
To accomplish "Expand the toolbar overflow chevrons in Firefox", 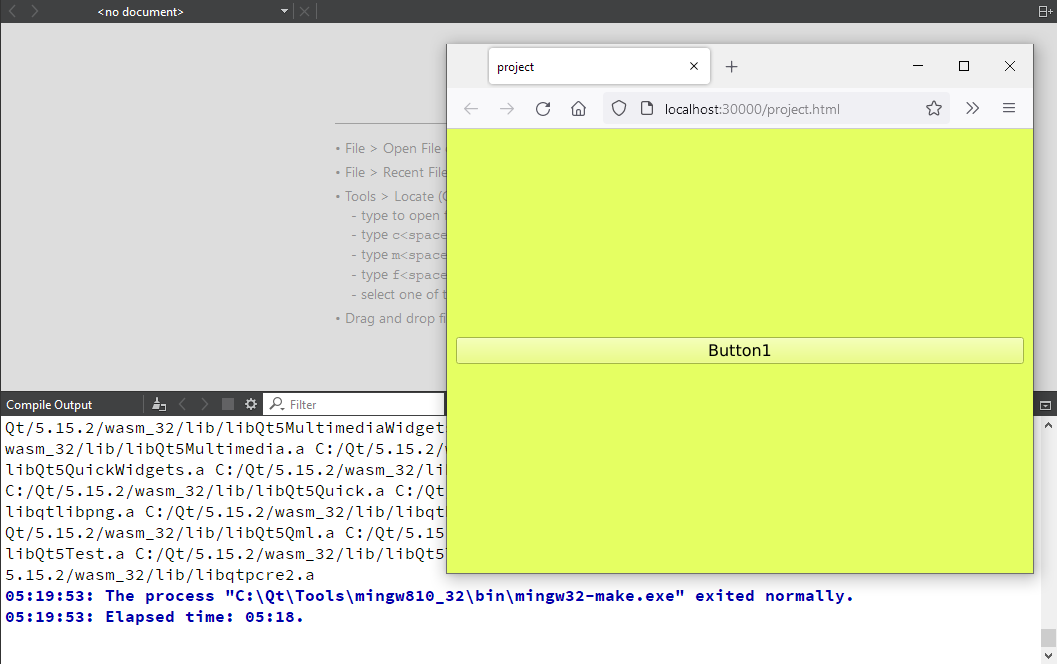I will click(x=972, y=108).
